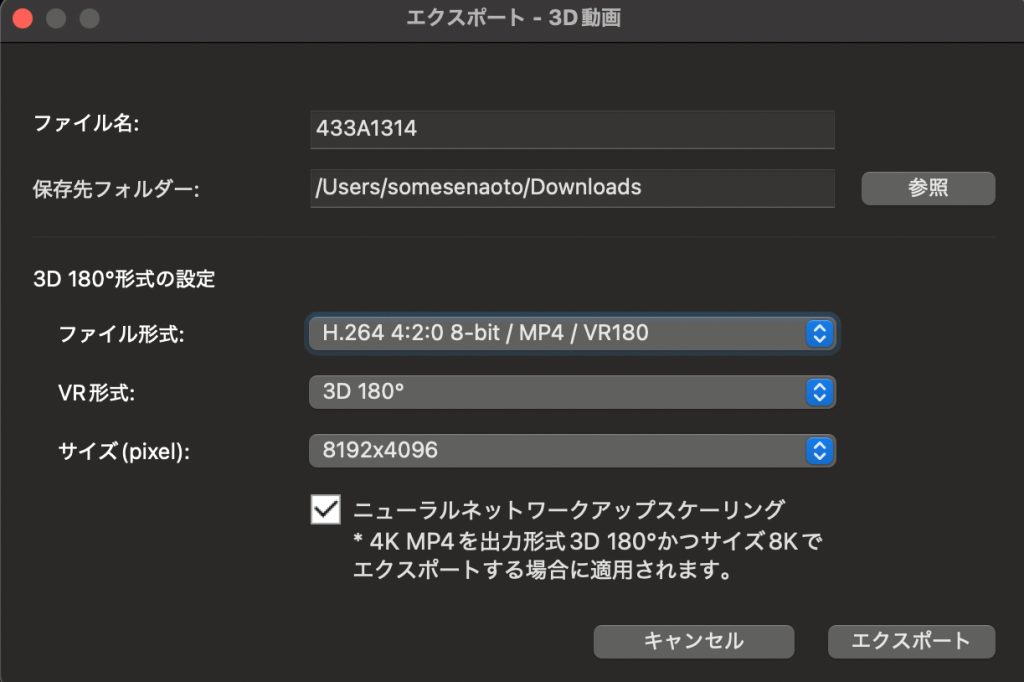
Task: Click the 3D 180°形式の設定 section heading
Action: 124,279
